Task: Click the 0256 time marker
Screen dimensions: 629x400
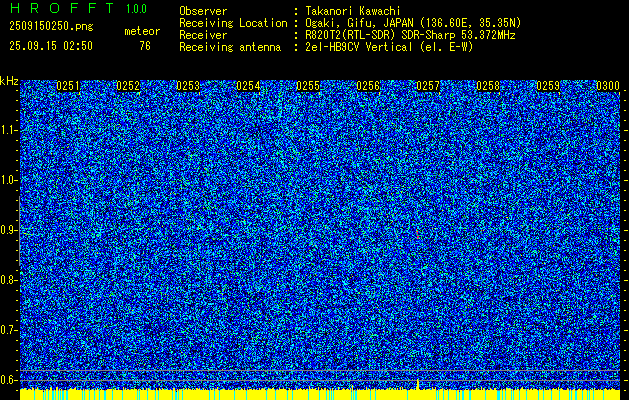Action: 368,86
